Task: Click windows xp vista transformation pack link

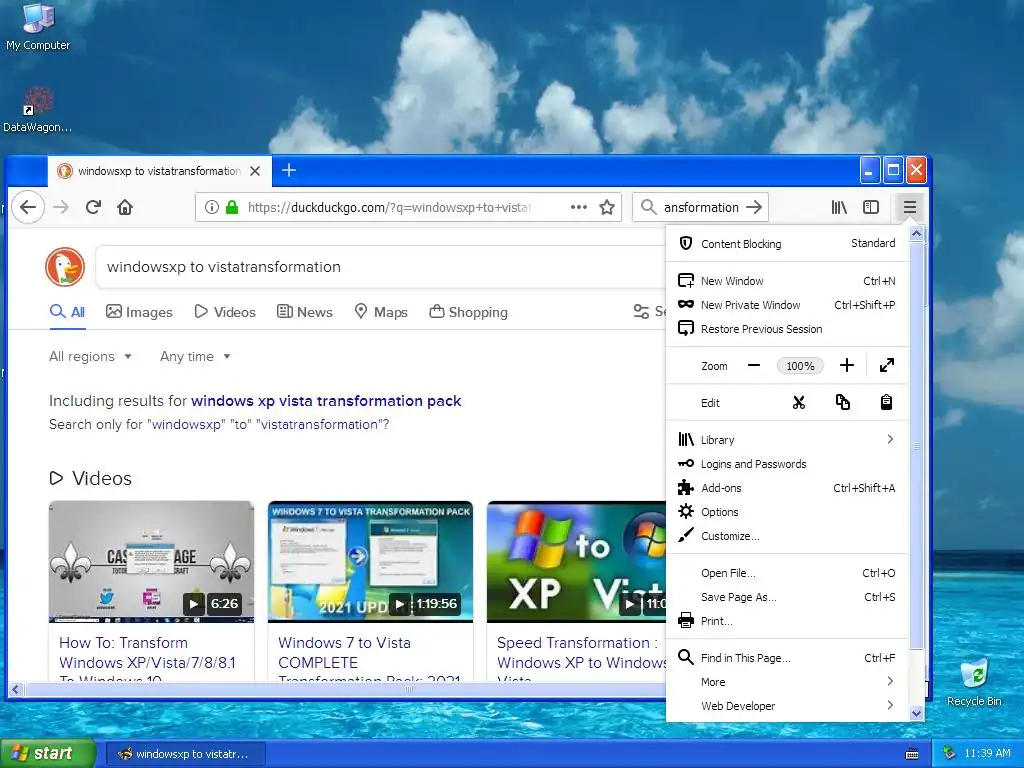Action: [x=326, y=401]
